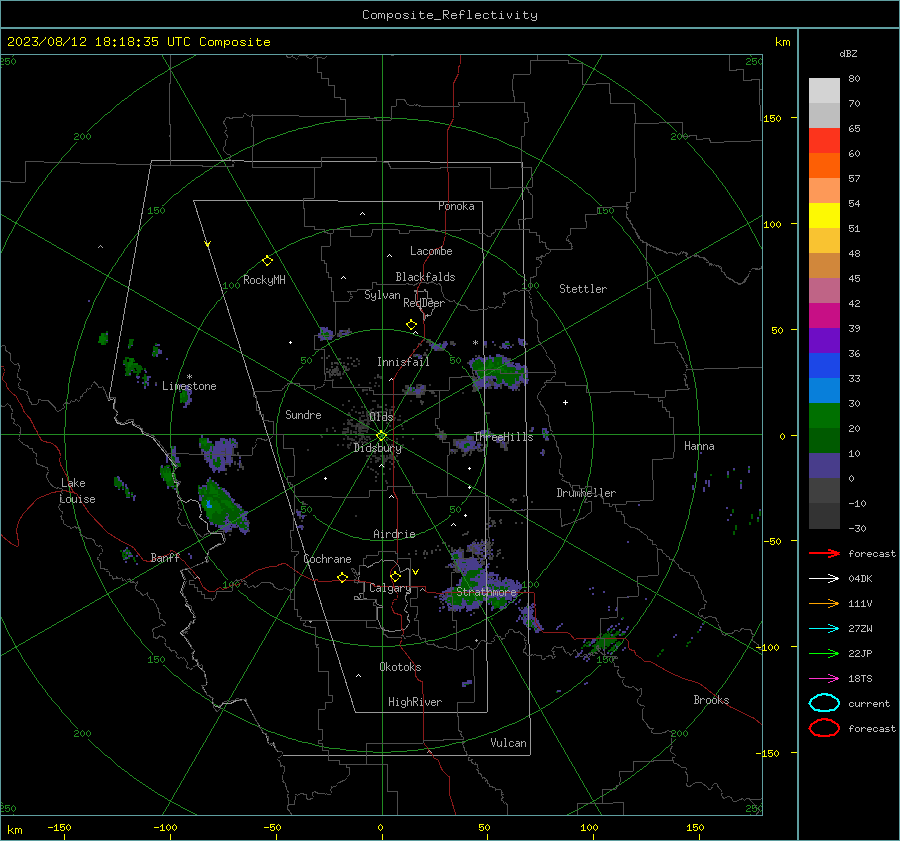Click the Lacombe city label
This screenshot has width=900, height=841.
(x=431, y=251)
